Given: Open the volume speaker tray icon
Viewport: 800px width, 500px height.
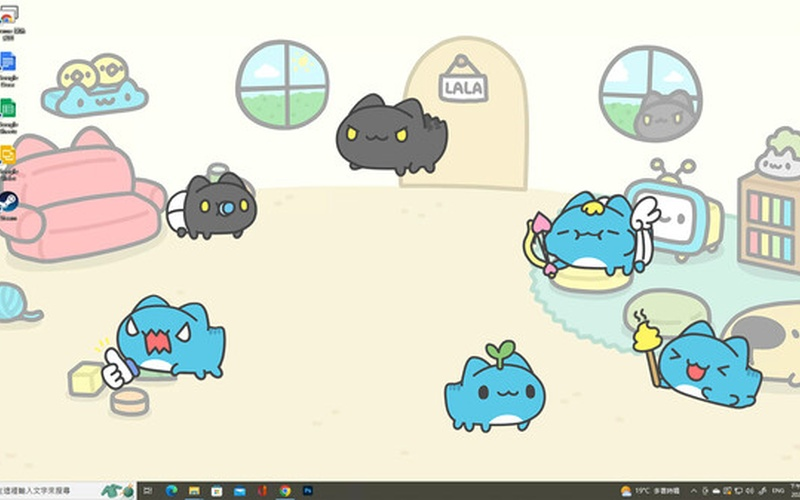Looking at the screenshot, I should click(x=750, y=491).
